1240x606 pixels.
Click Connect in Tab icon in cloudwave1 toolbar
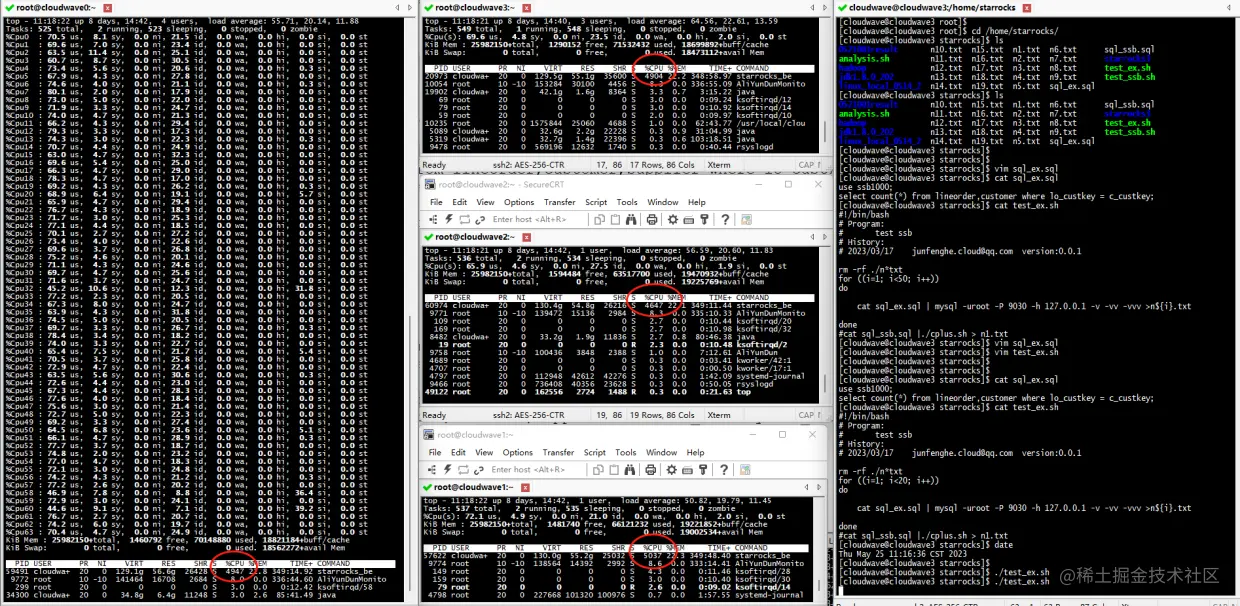463,469
